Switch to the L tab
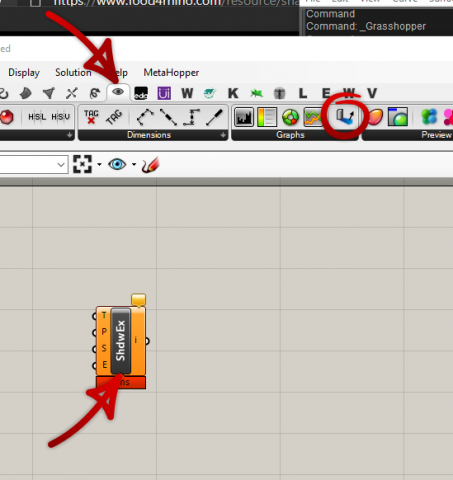 [303, 93]
